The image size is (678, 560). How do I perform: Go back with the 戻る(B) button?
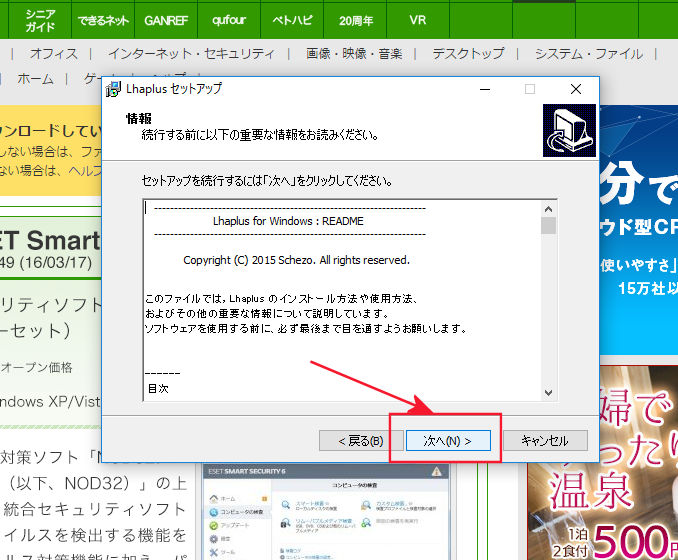(361, 441)
